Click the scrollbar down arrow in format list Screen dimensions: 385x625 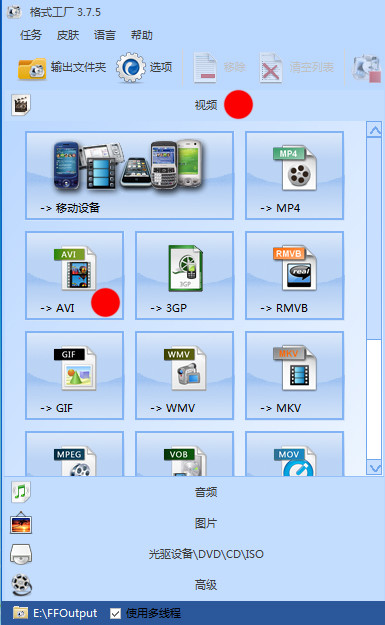tap(375, 468)
